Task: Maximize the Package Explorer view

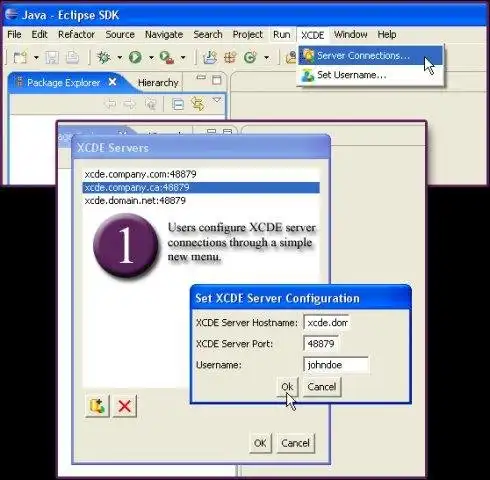Action: pyautogui.click(x=217, y=80)
